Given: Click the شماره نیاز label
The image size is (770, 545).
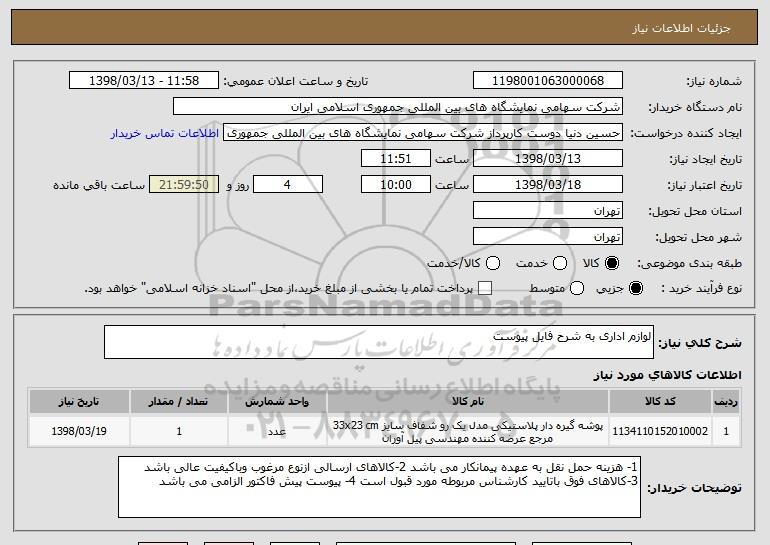Looking at the screenshot, I should click(x=714, y=81).
